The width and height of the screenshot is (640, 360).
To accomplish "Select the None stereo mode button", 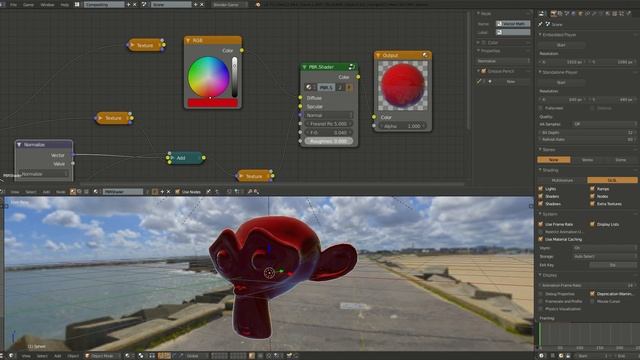I will point(553,160).
